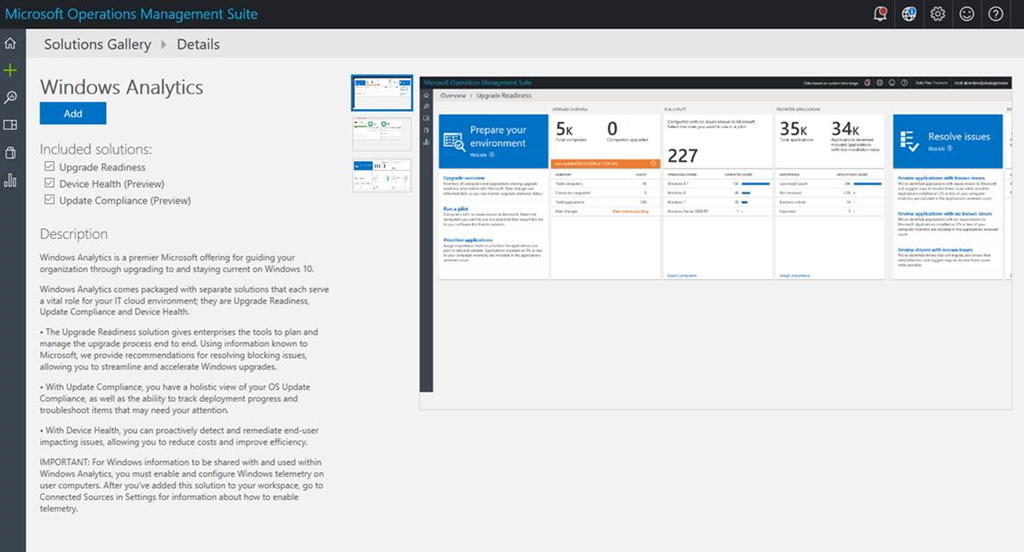
Task: Select the third screenshot thumbnail
Action: pos(382,175)
